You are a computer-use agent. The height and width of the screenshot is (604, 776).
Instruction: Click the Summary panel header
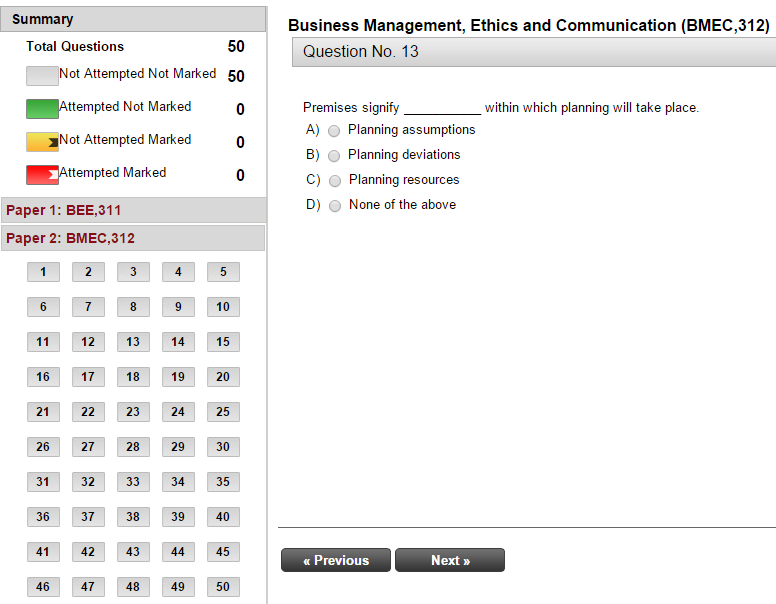133,19
